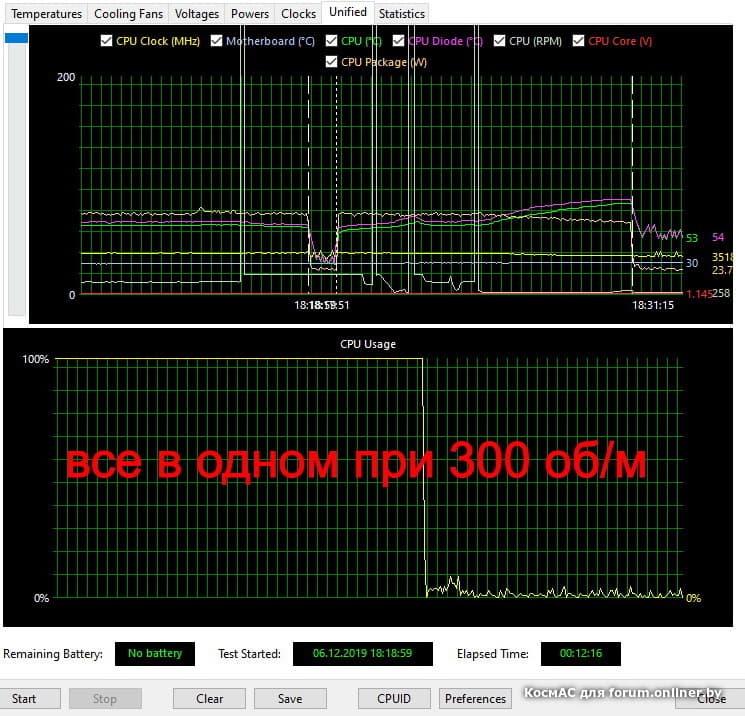Click the elapsed time value 00:12:16
Image resolution: width=745 pixels, height=716 pixels.
[581, 653]
